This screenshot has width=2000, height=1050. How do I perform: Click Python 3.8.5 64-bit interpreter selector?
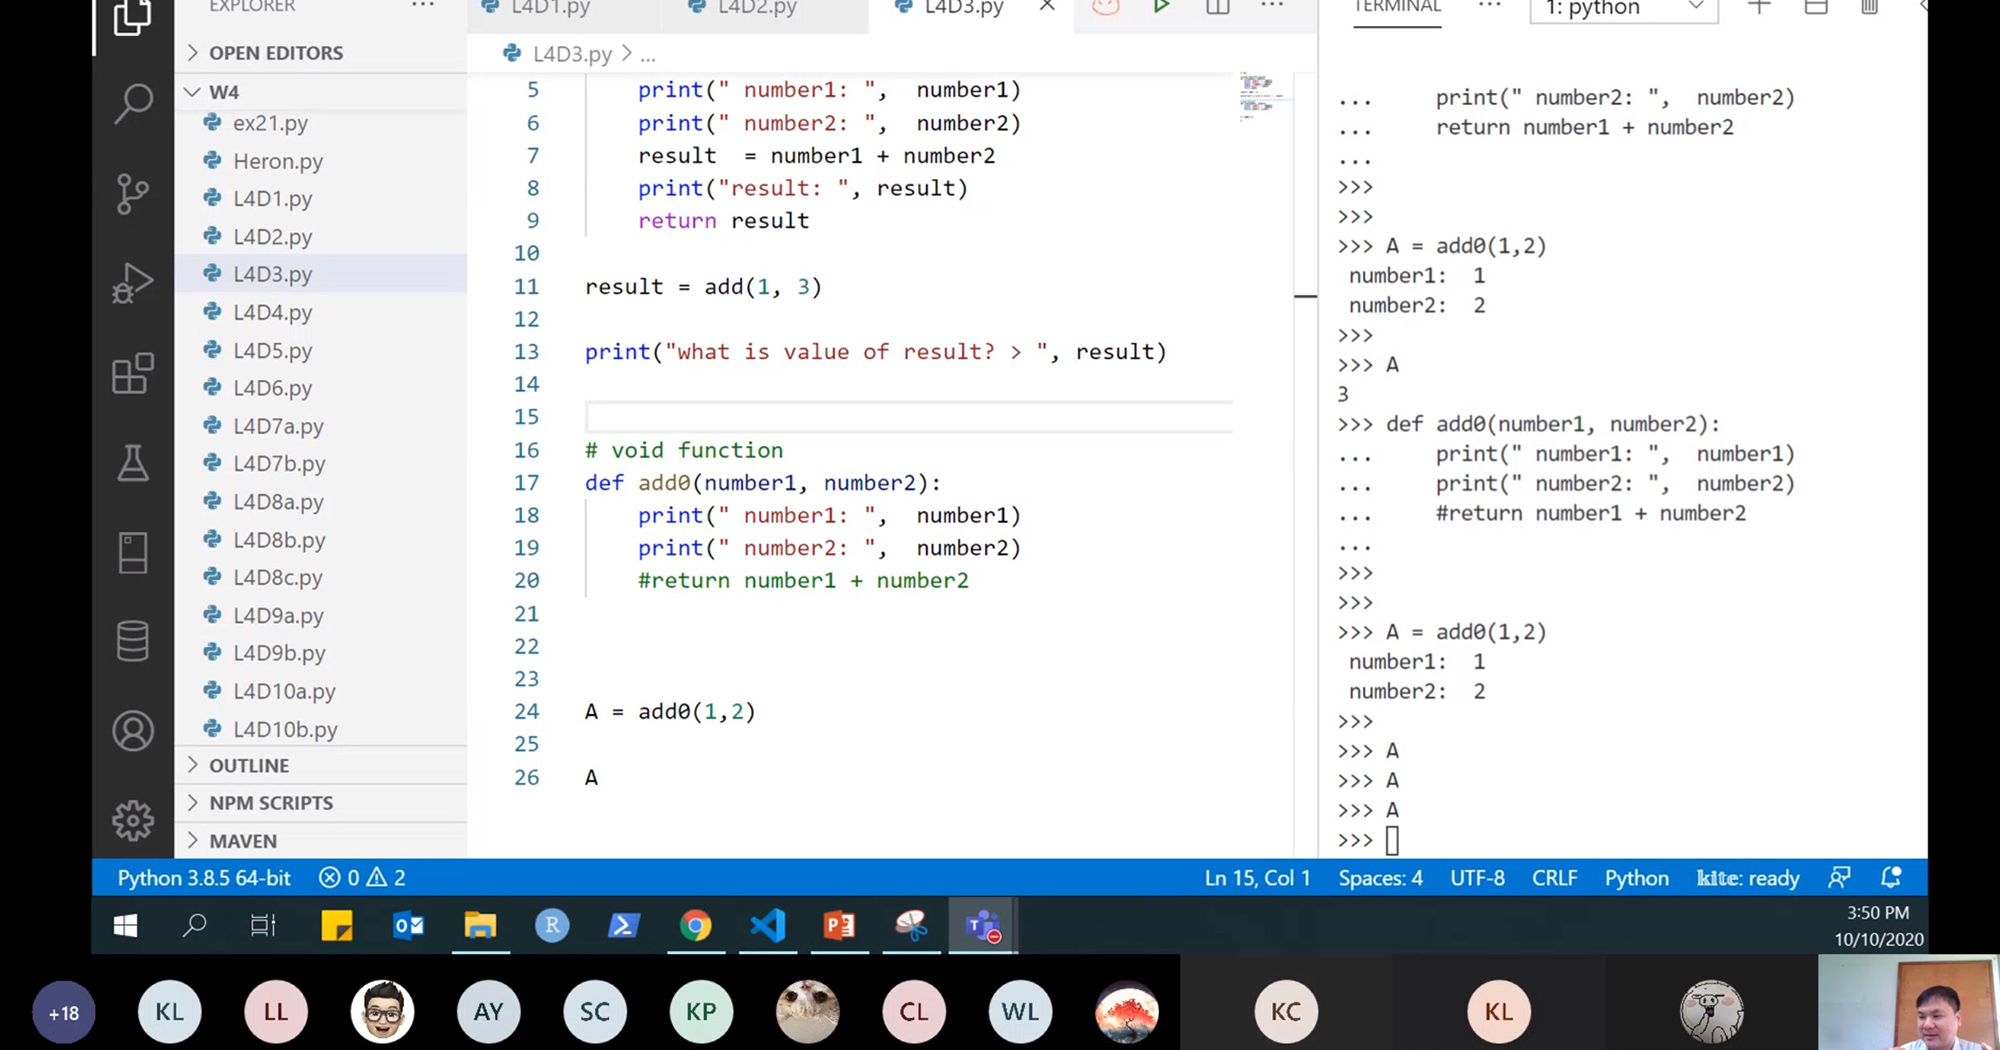[x=203, y=877]
